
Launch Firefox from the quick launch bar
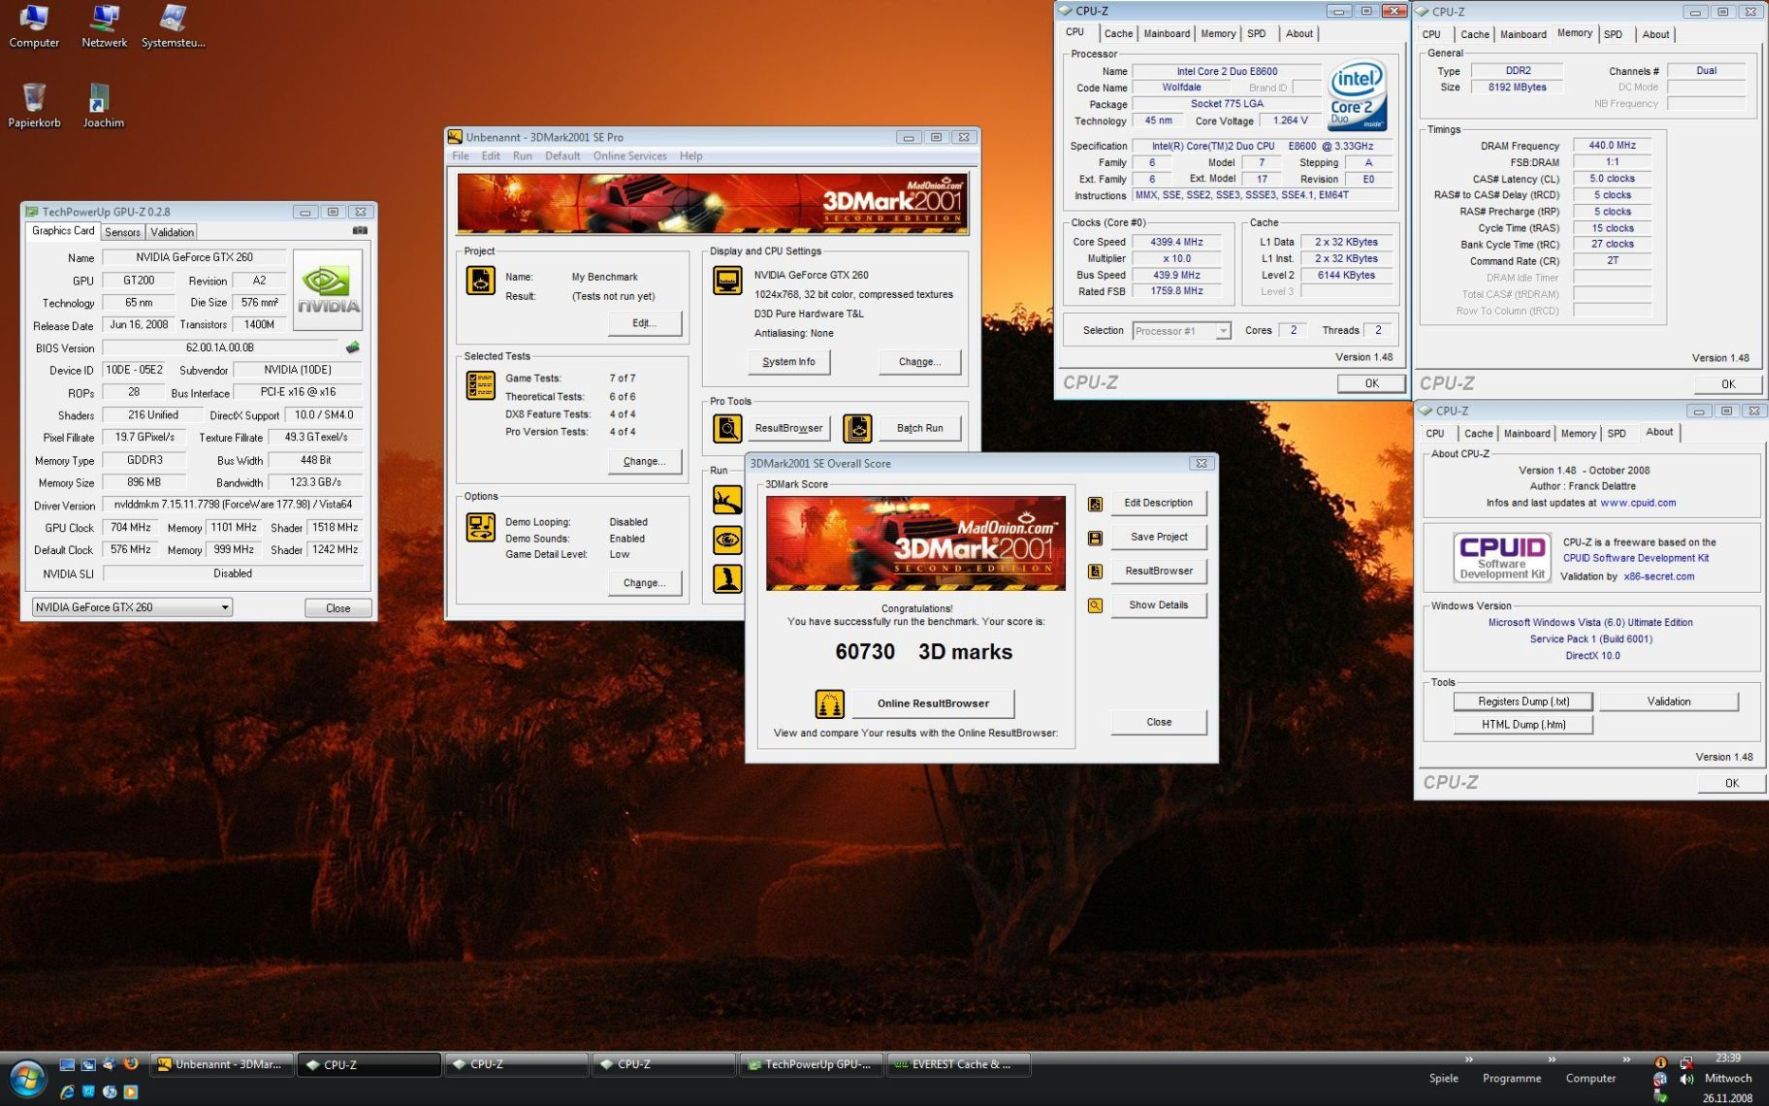click(129, 1064)
